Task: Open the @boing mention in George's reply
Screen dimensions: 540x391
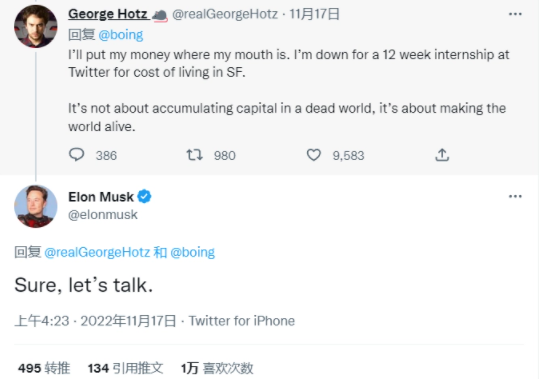Action: pos(121,35)
